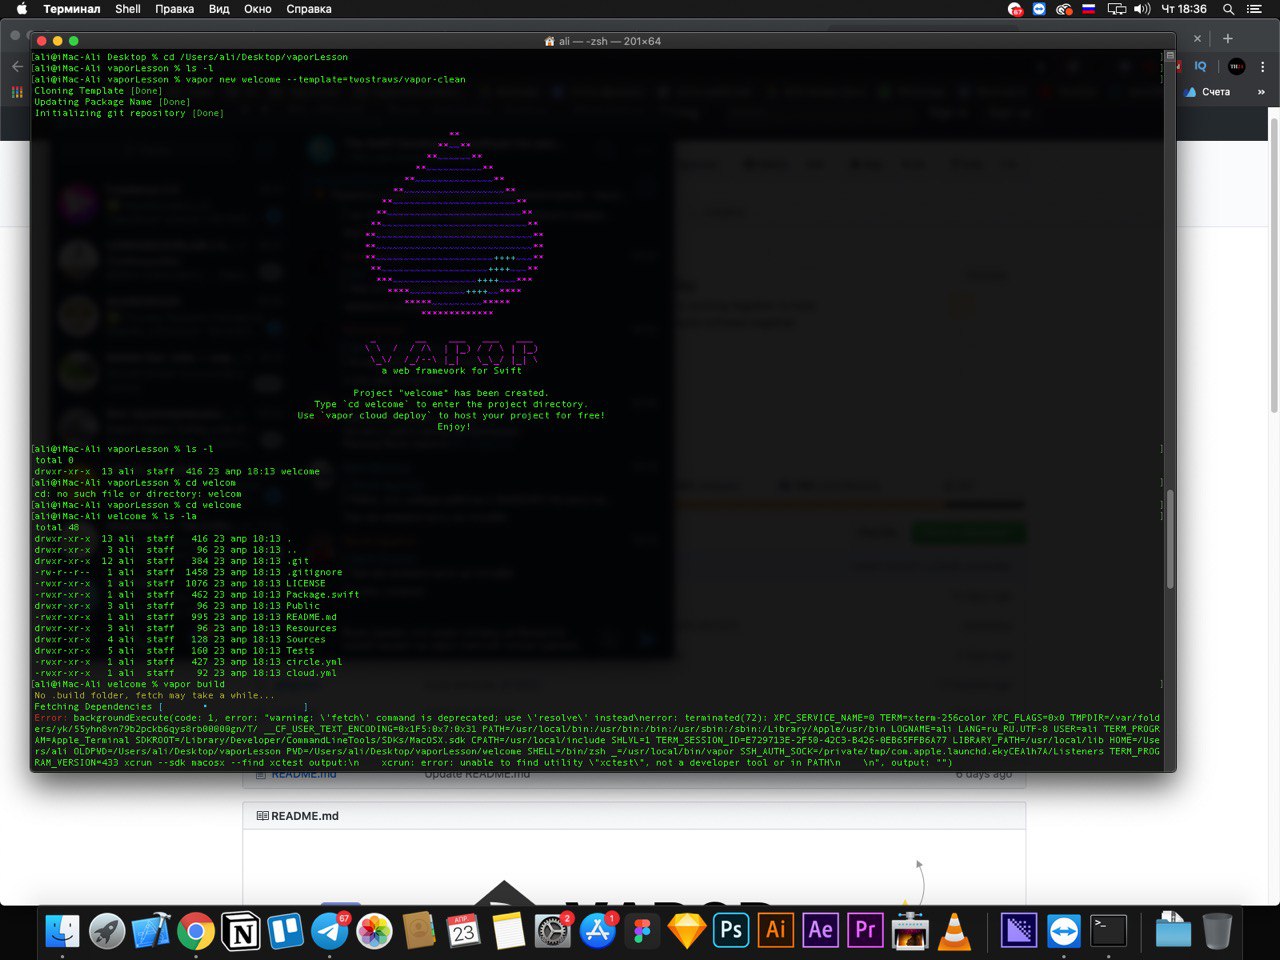Open Chrome three-dot menu
The height and width of the screenshot is (960, 1280).
coord(1262,66)
